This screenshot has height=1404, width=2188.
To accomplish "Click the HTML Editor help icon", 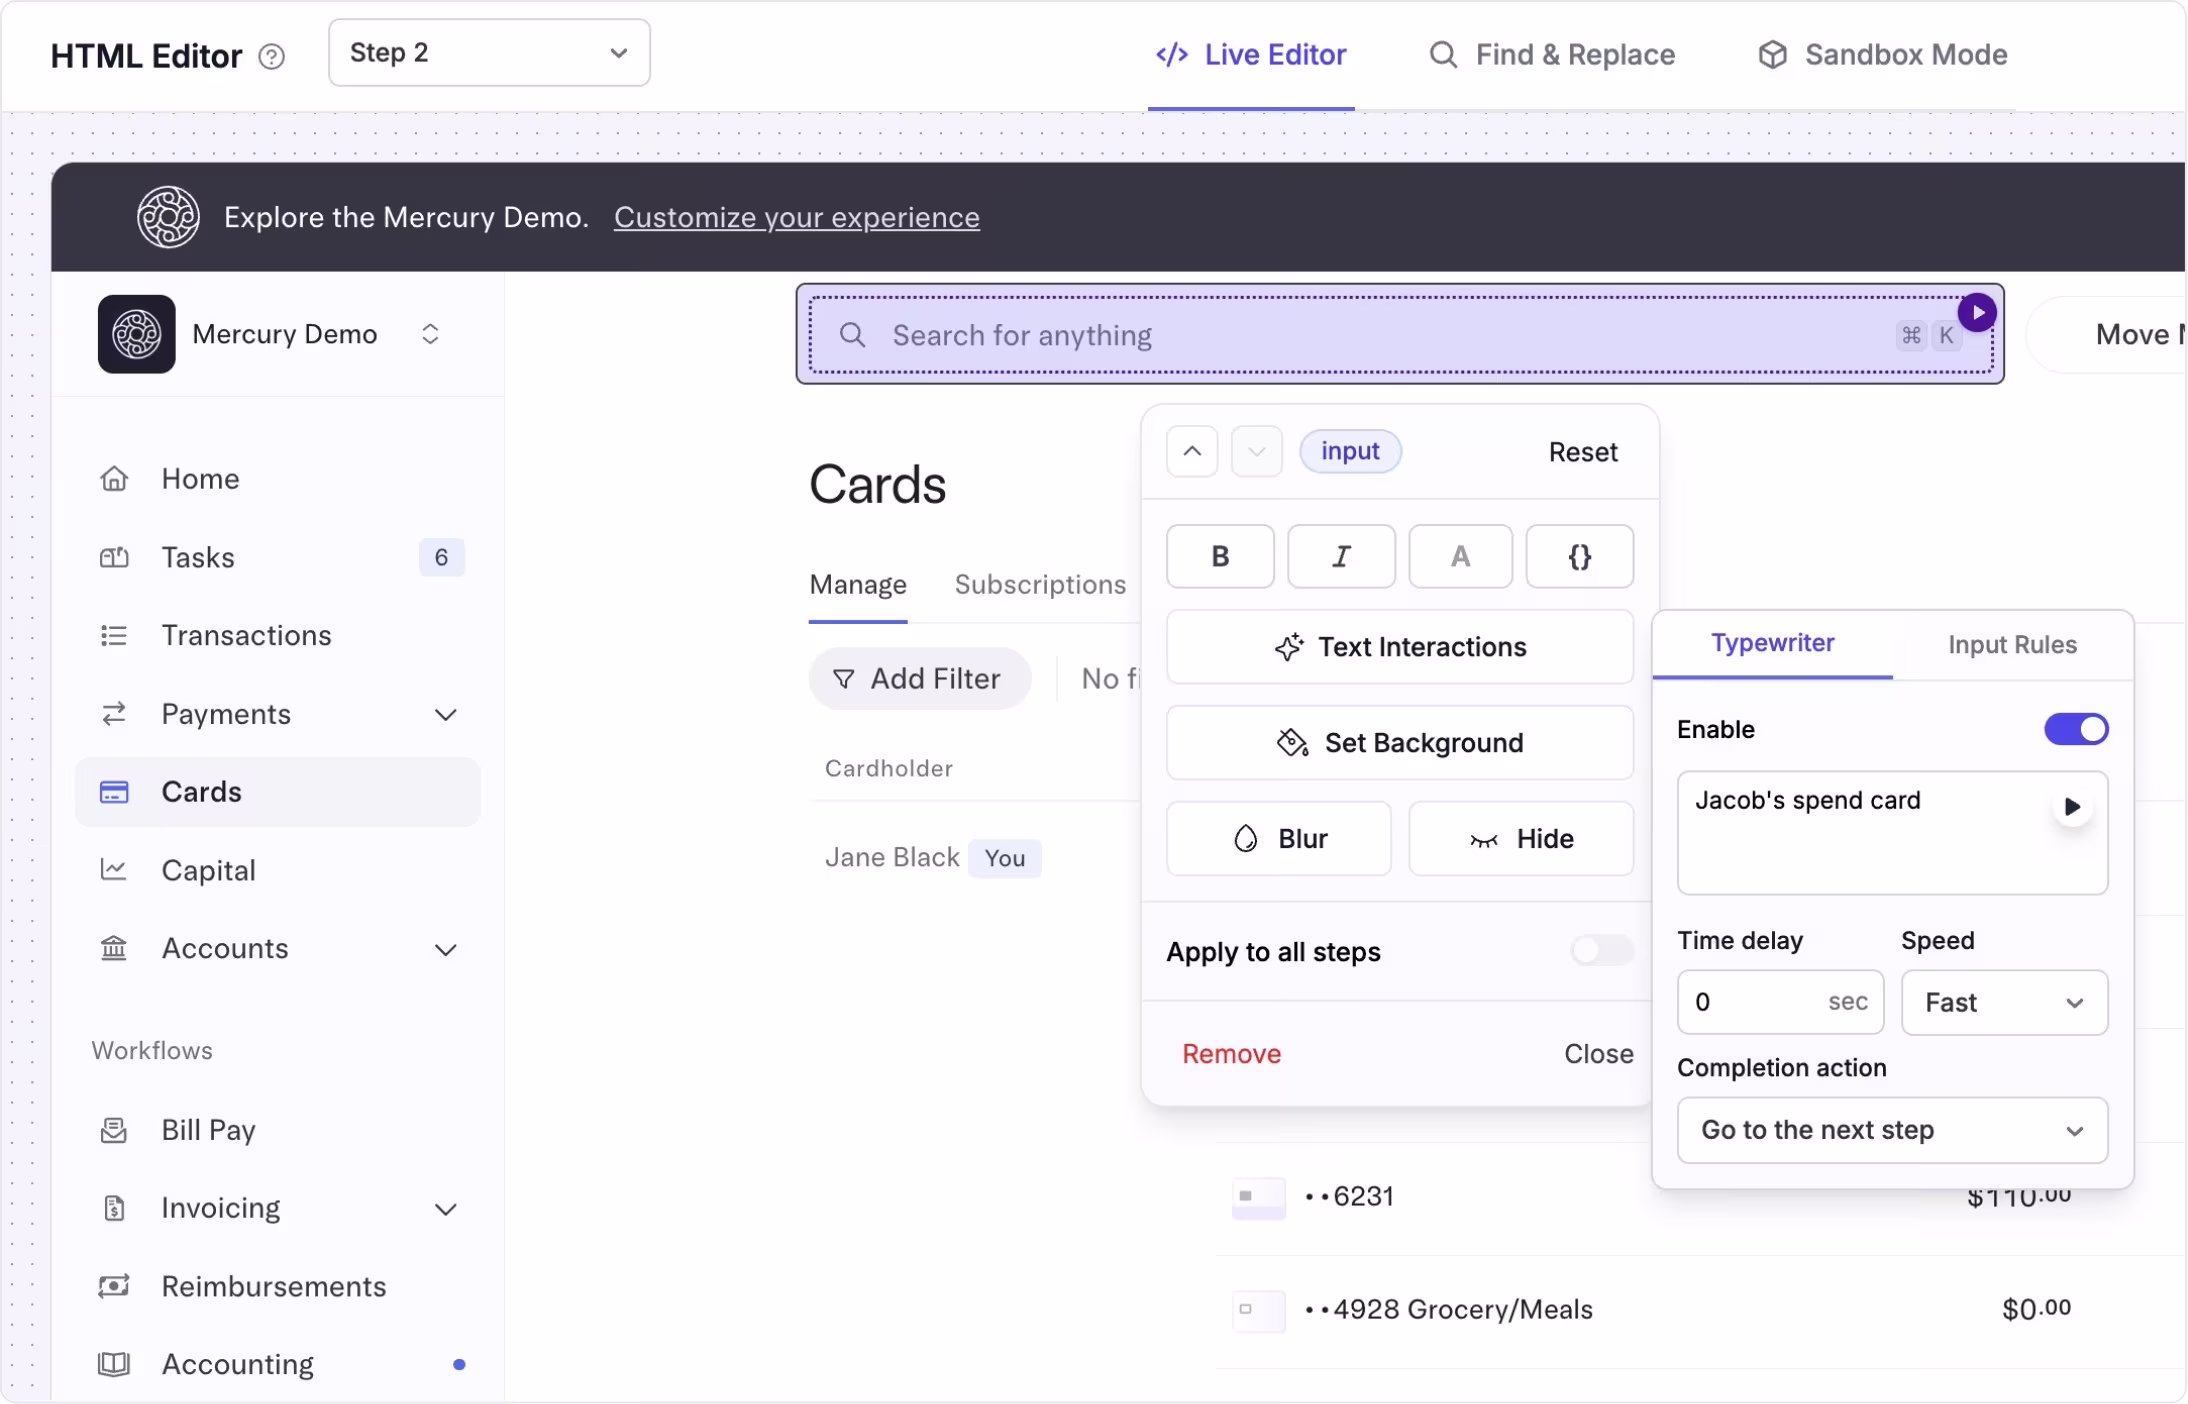I will (x=271, y=56).
